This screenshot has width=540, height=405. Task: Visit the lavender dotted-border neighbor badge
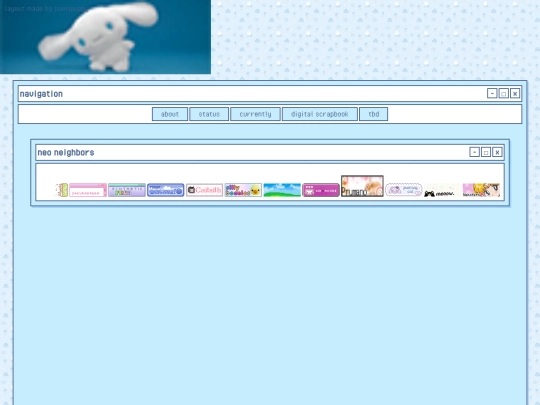[x=404, y=190]
